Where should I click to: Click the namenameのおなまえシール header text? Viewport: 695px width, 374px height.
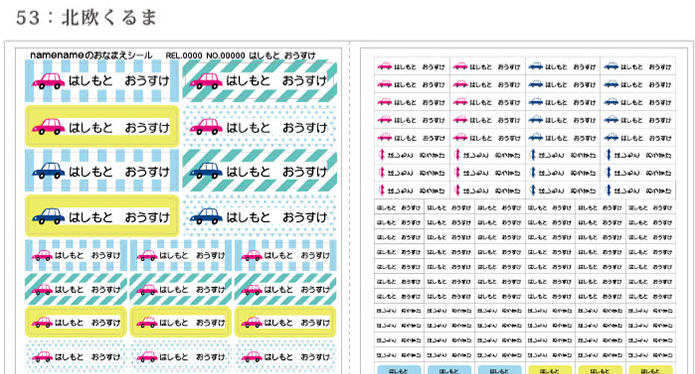click(91, 55)
